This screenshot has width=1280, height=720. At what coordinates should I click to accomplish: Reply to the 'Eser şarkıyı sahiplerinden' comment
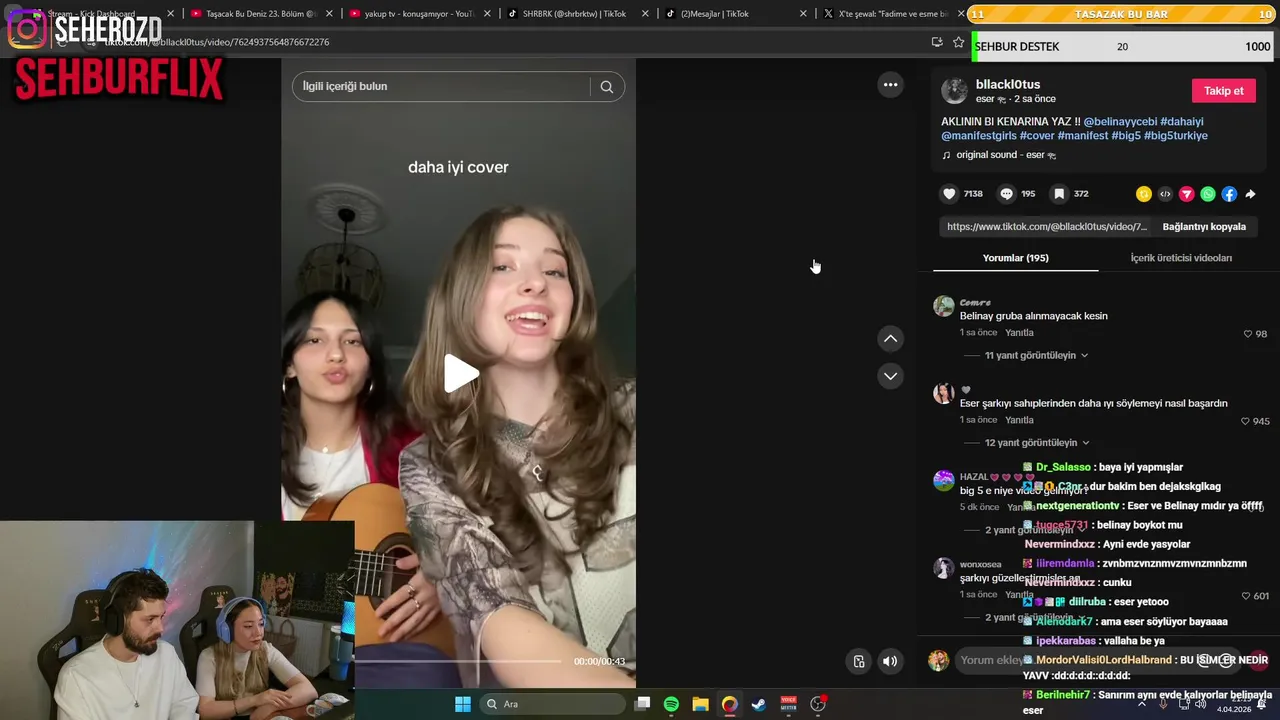(x=1019, y=420)
